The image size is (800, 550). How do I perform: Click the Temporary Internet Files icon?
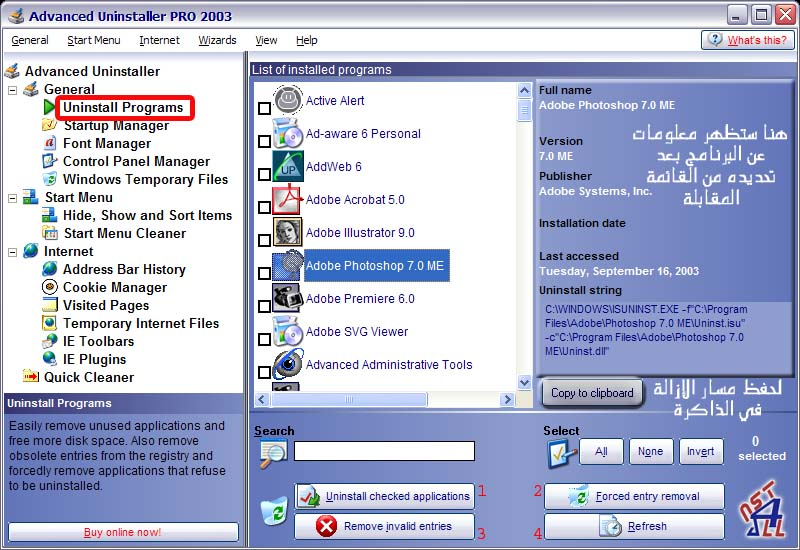click(x=49, y=322)
